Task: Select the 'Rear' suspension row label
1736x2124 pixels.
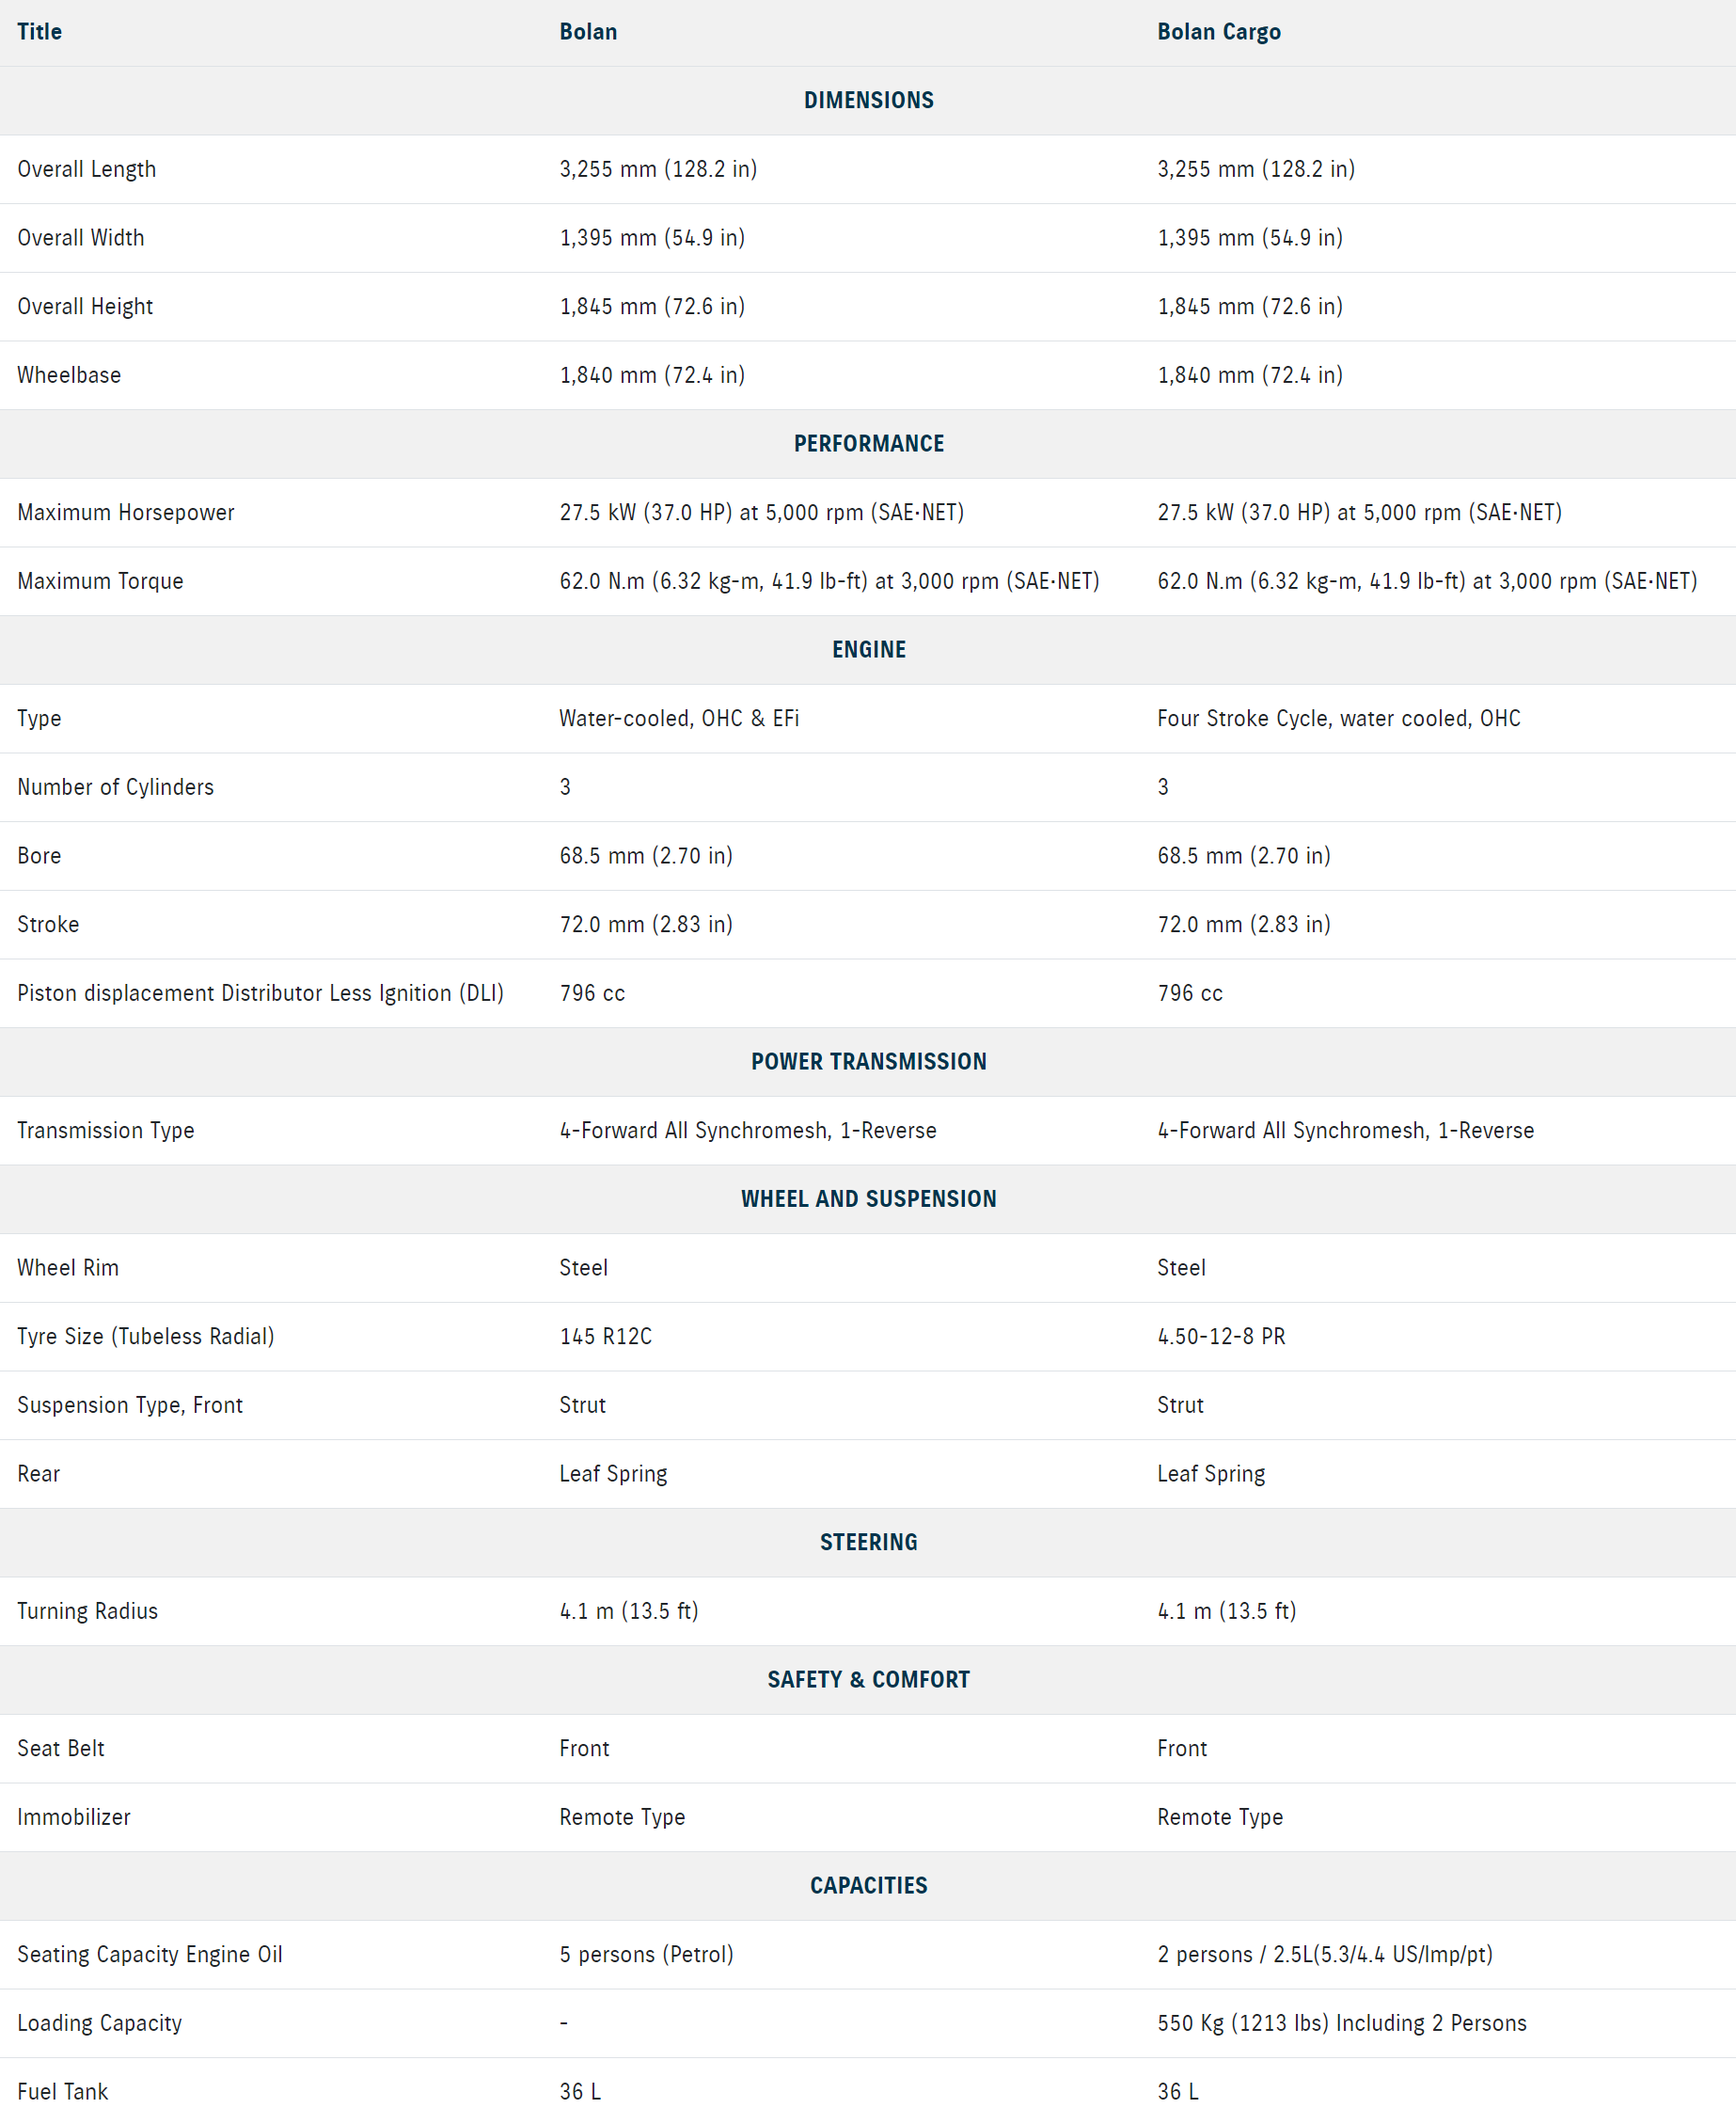Action: (x=39, y=1474)
